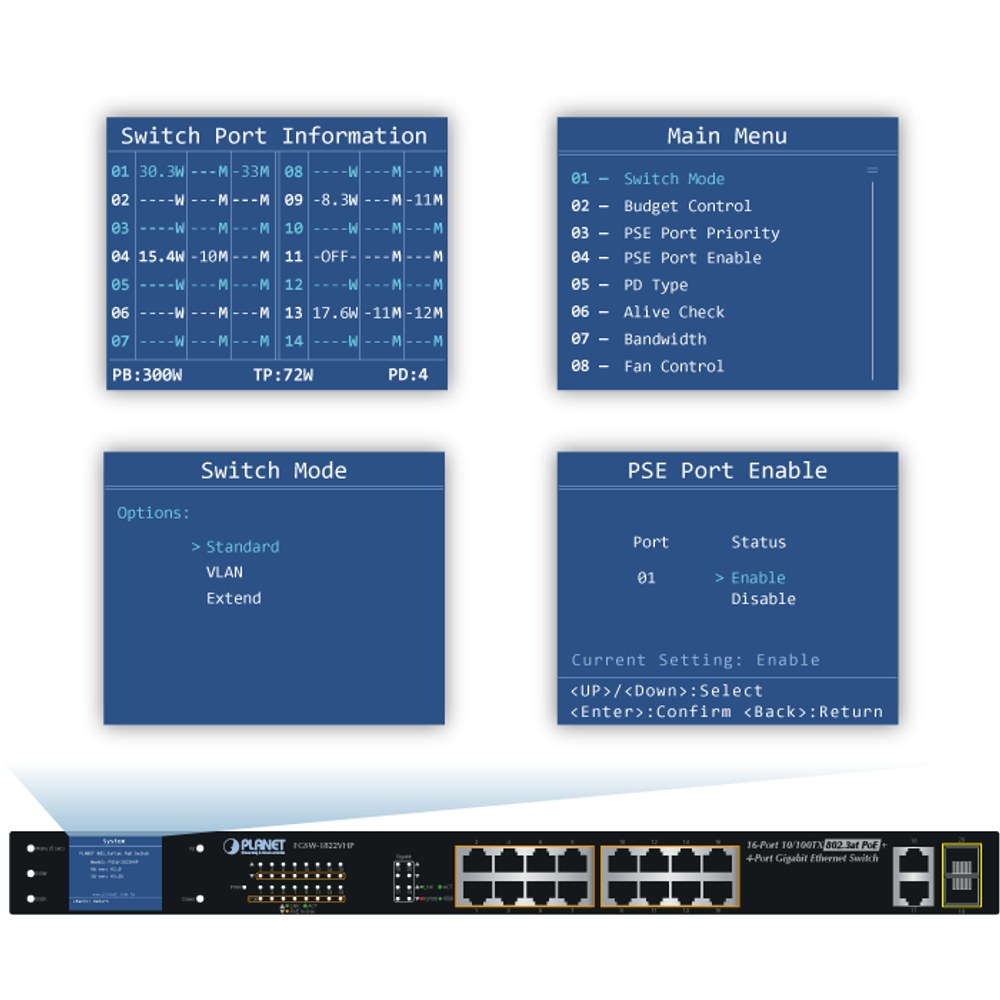Image resolution: width=1000 pixels, height=1000 pixels.
Task: Open 04 PSE Port Enable entry
Action: pos(666,258)
